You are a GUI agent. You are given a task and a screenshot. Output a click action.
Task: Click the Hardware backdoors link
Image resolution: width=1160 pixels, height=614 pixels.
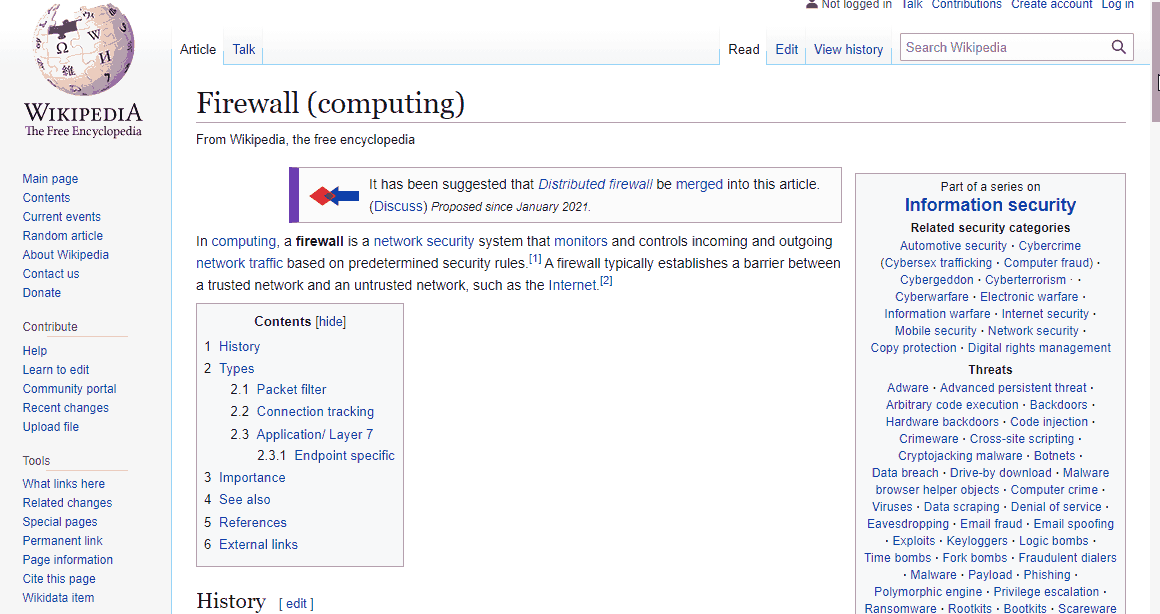(942, 422)
